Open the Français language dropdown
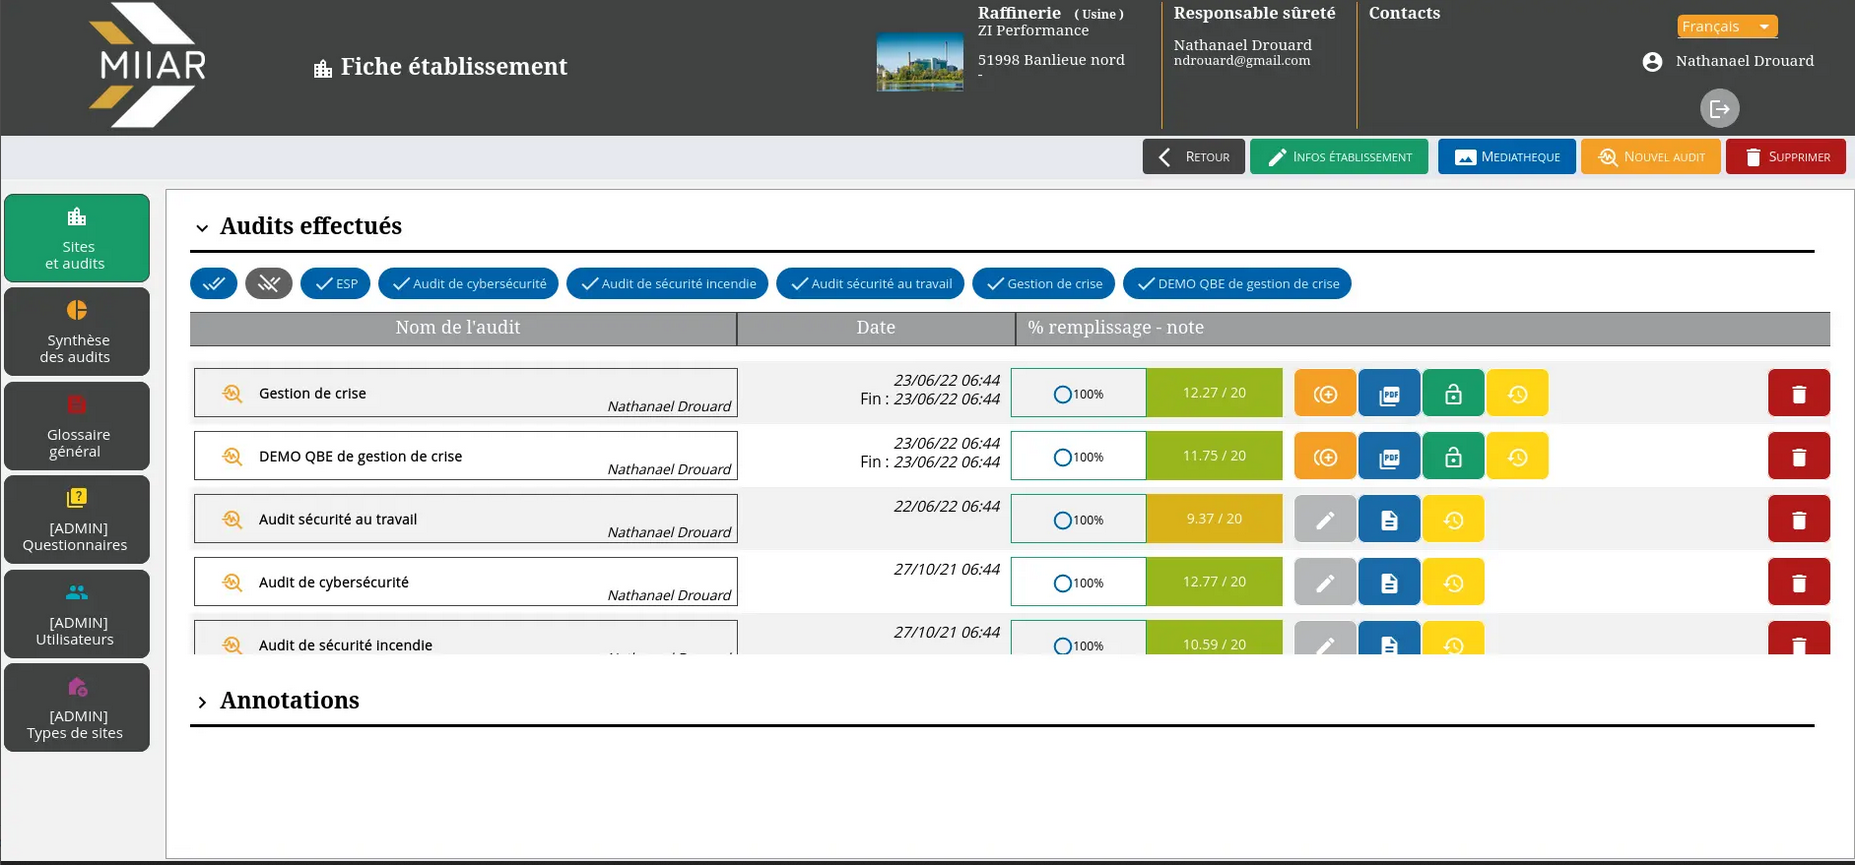Image resolution: width=1855 pixels, height=865 pixels. 1727,27
